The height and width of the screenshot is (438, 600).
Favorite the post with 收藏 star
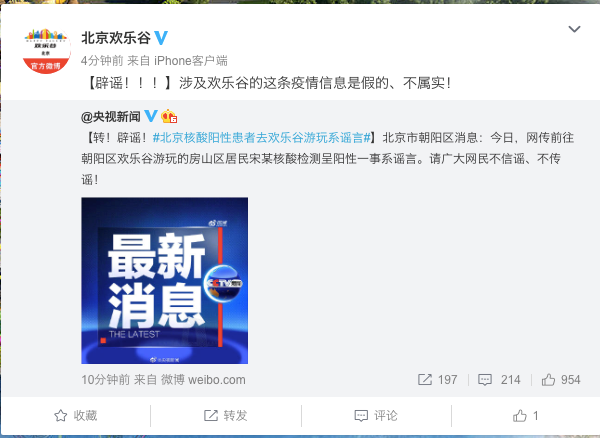pos(76,415)
